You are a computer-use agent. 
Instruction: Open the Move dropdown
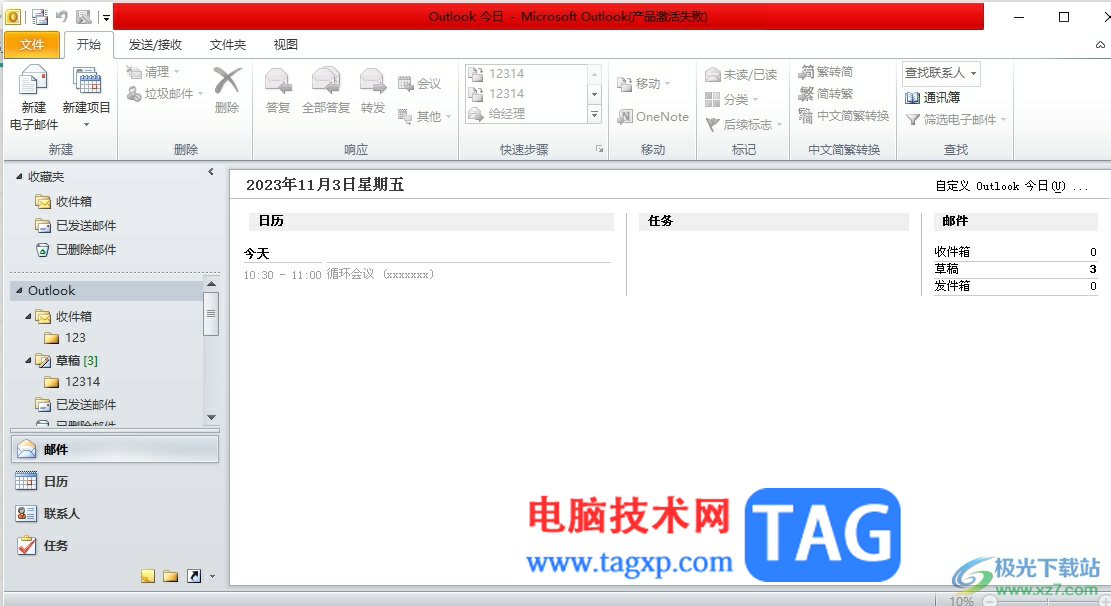(x=643, y=84)
